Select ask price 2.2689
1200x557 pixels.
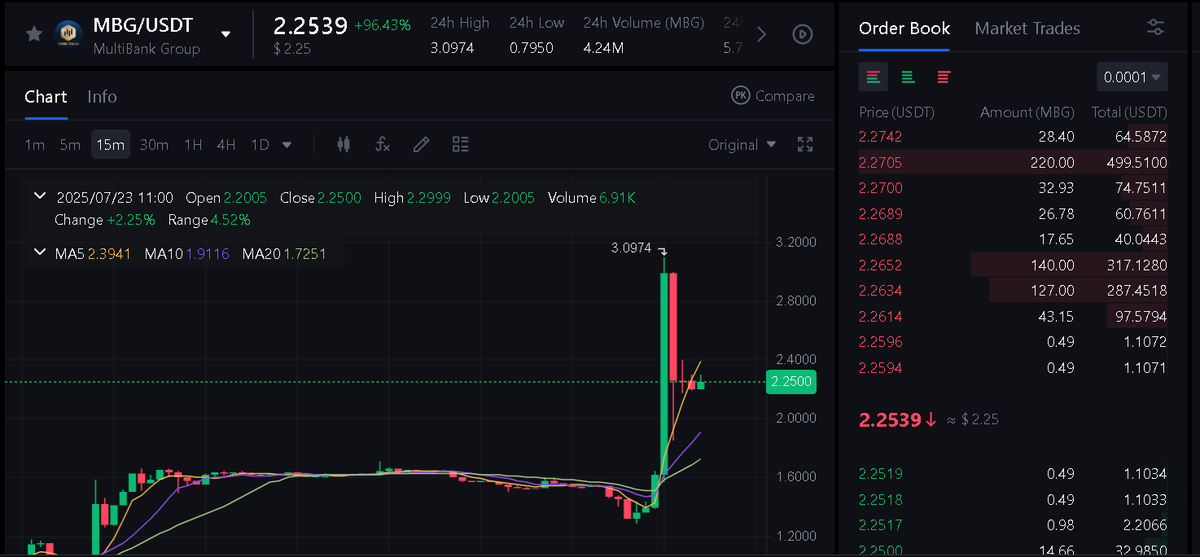click(880, 213)
